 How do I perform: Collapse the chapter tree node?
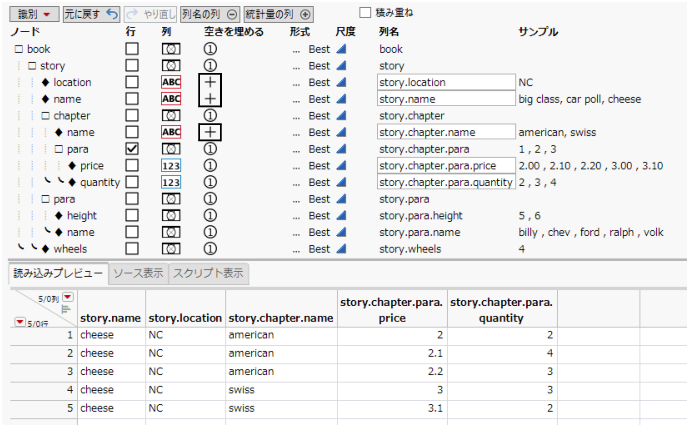click(x=45, y=116)
